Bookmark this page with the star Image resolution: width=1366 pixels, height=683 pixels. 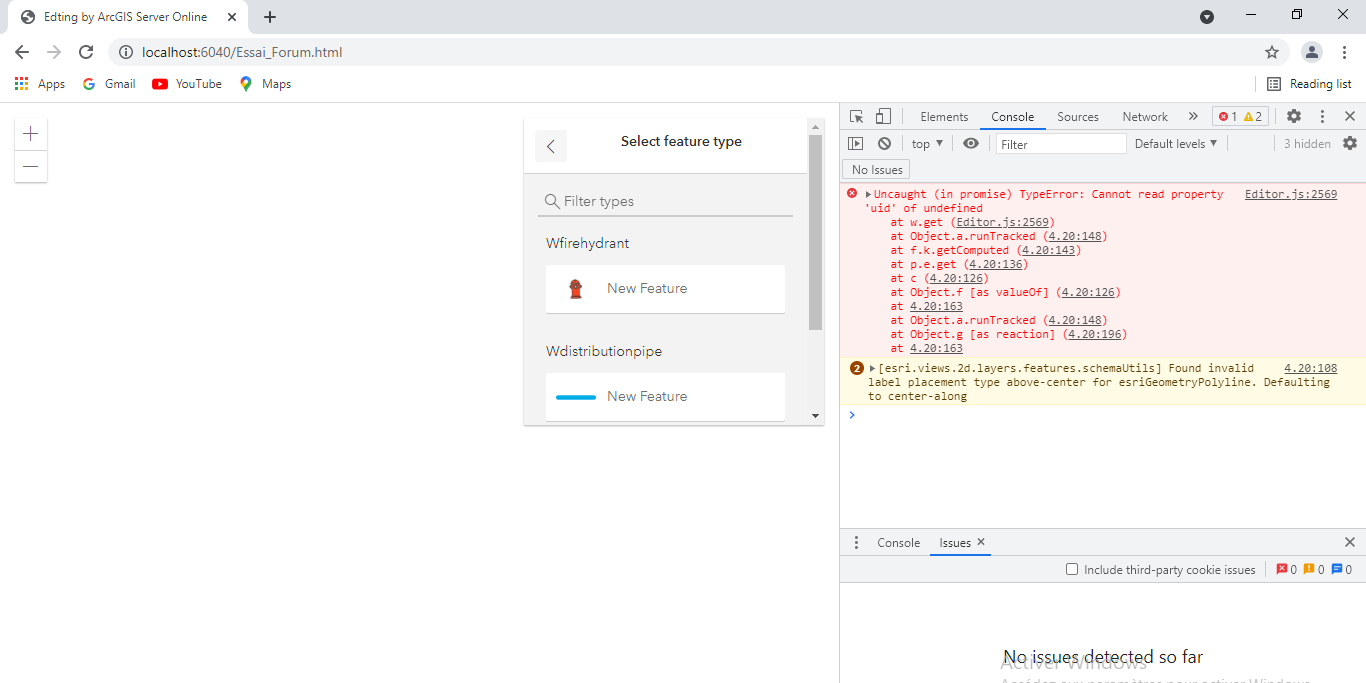coord(1272,52)
